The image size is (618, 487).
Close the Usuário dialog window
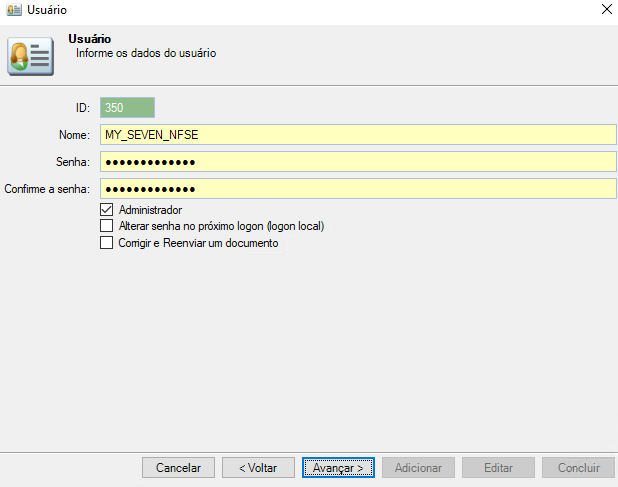606,10
